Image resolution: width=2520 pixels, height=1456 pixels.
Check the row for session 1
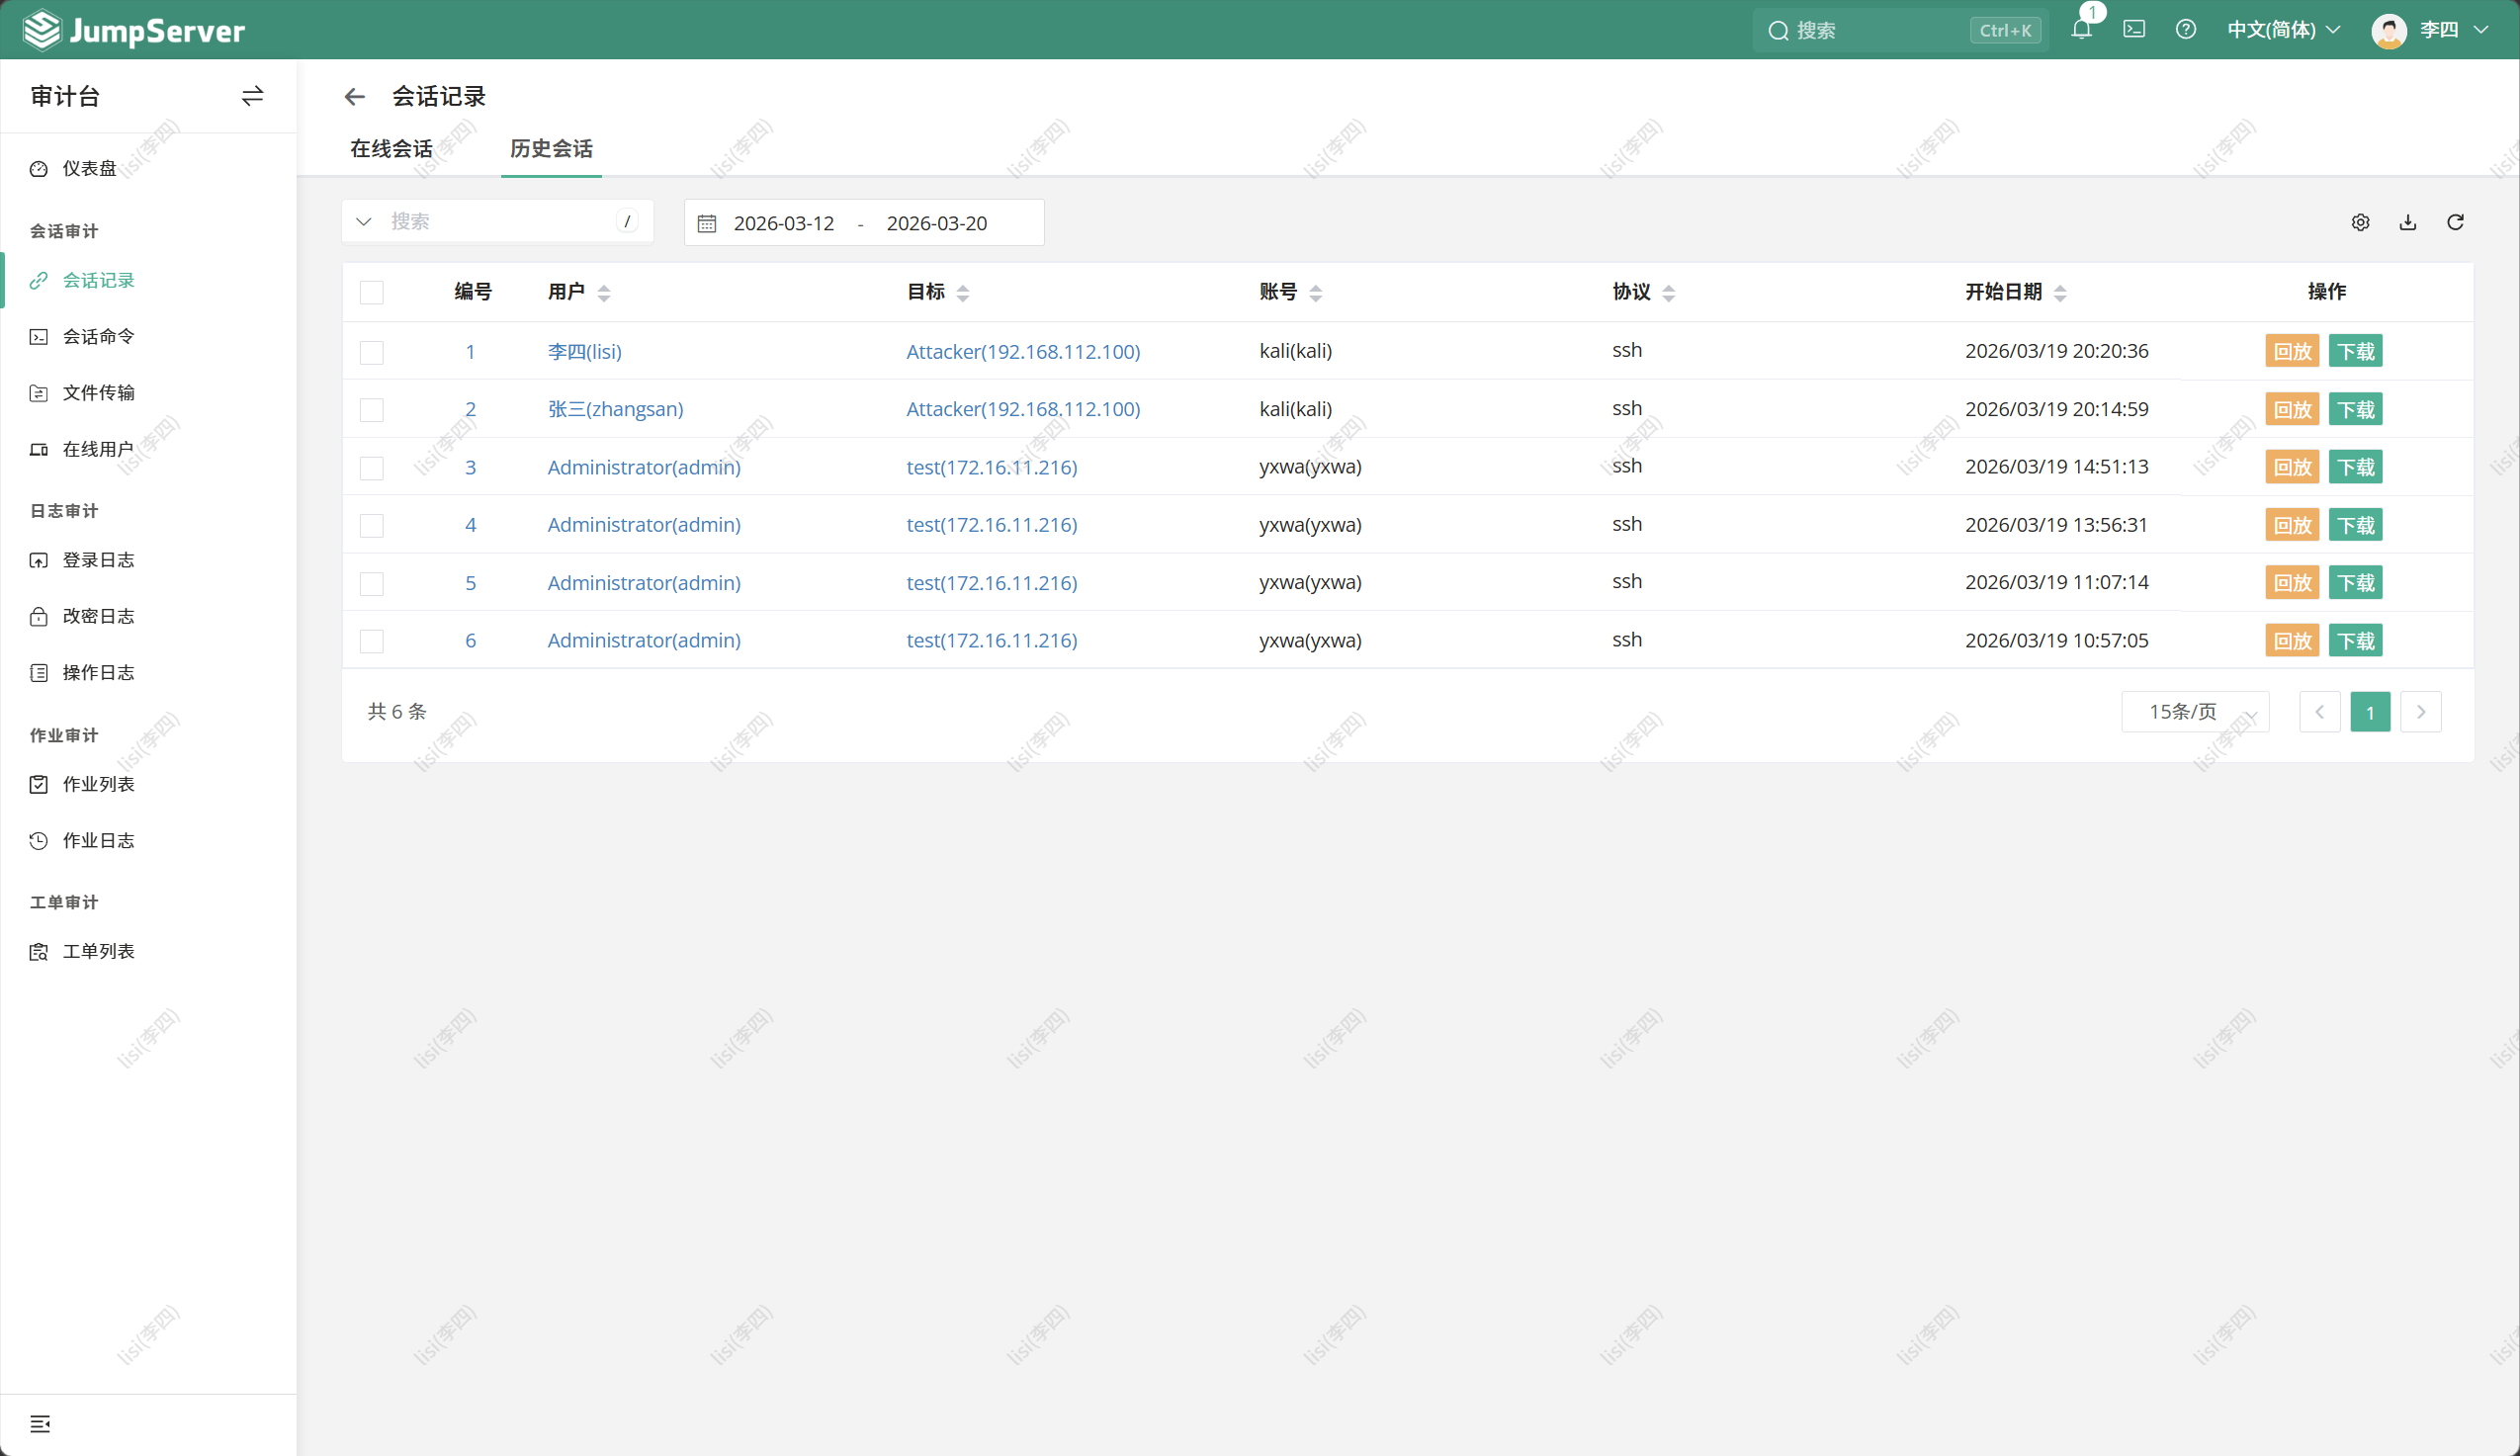[x=372, y=352]
